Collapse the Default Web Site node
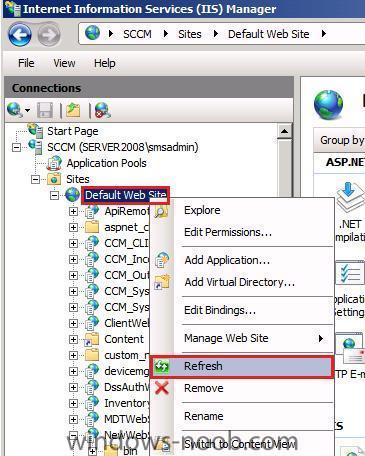The height and width of the screenshot is (456, 365). tap(54, 195)
